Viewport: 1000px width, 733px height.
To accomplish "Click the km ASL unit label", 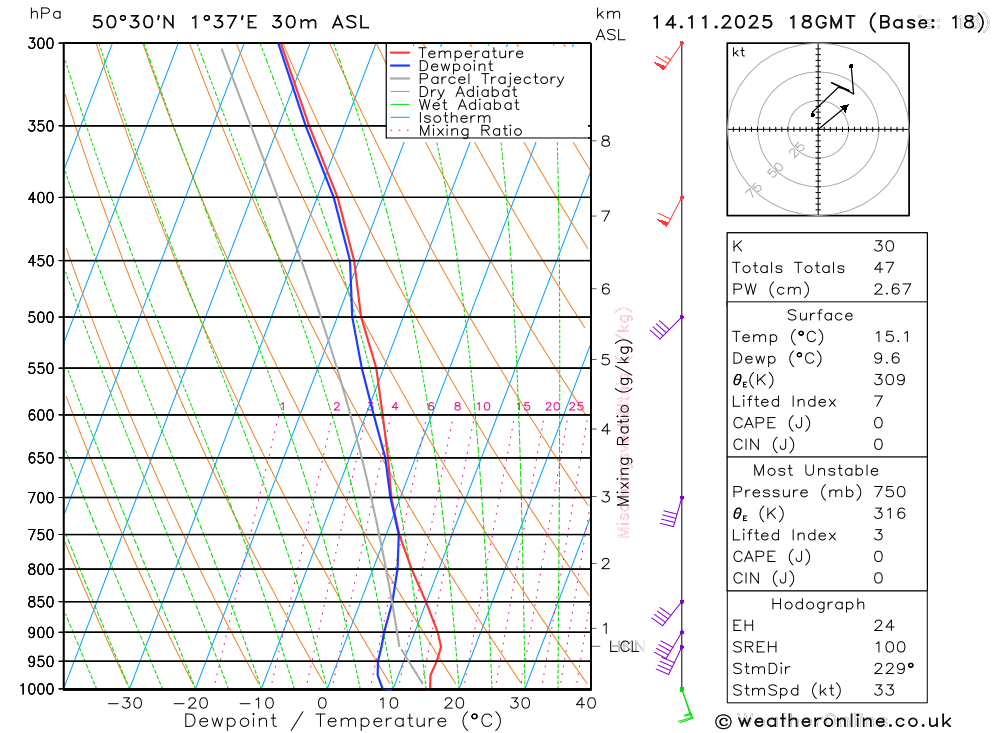I will [610, 24].
